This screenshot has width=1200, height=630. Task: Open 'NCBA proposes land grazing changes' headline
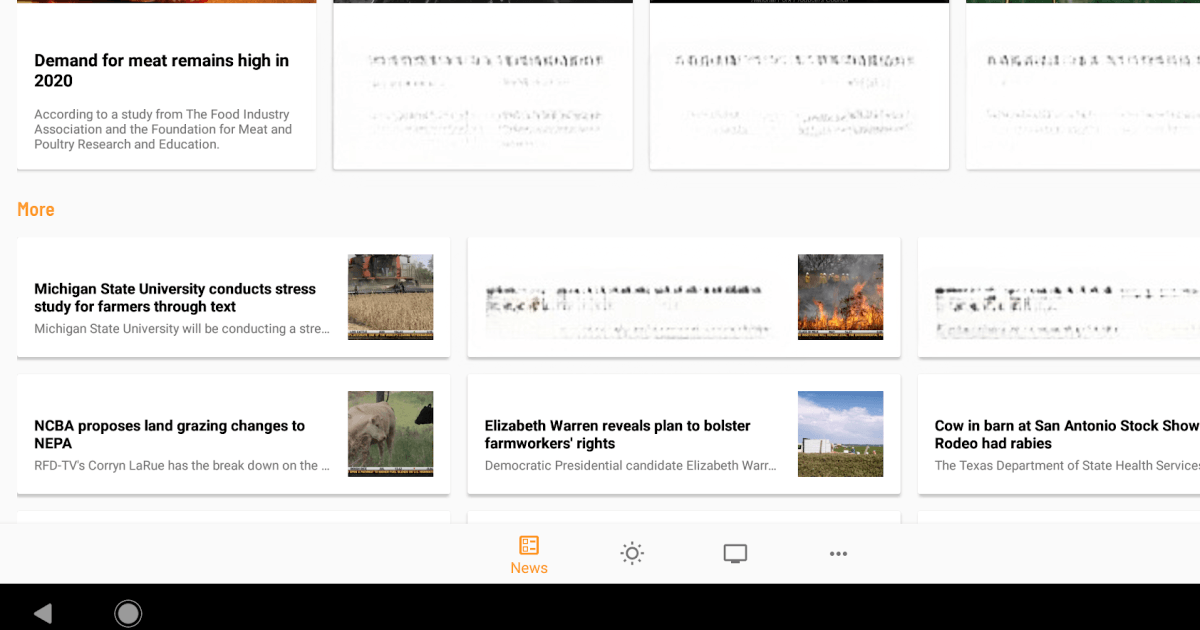pyautogui.click(x=169, y=434)
